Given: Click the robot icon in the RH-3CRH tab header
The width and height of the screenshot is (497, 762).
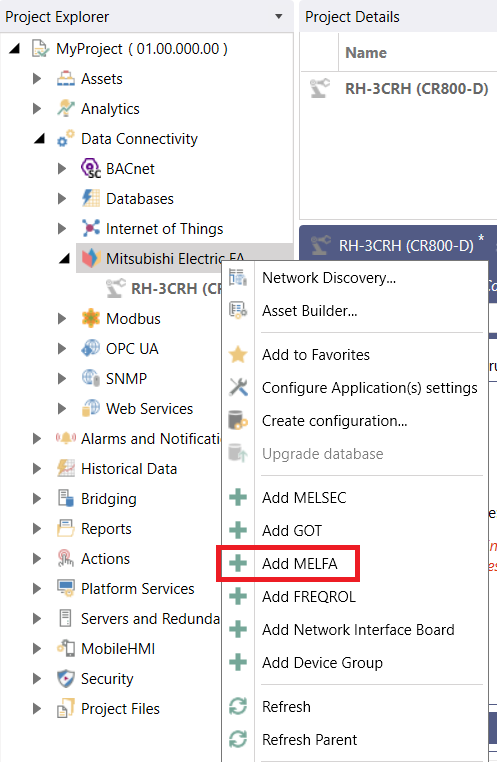Looking at the screenshot, I should point(321,245).
